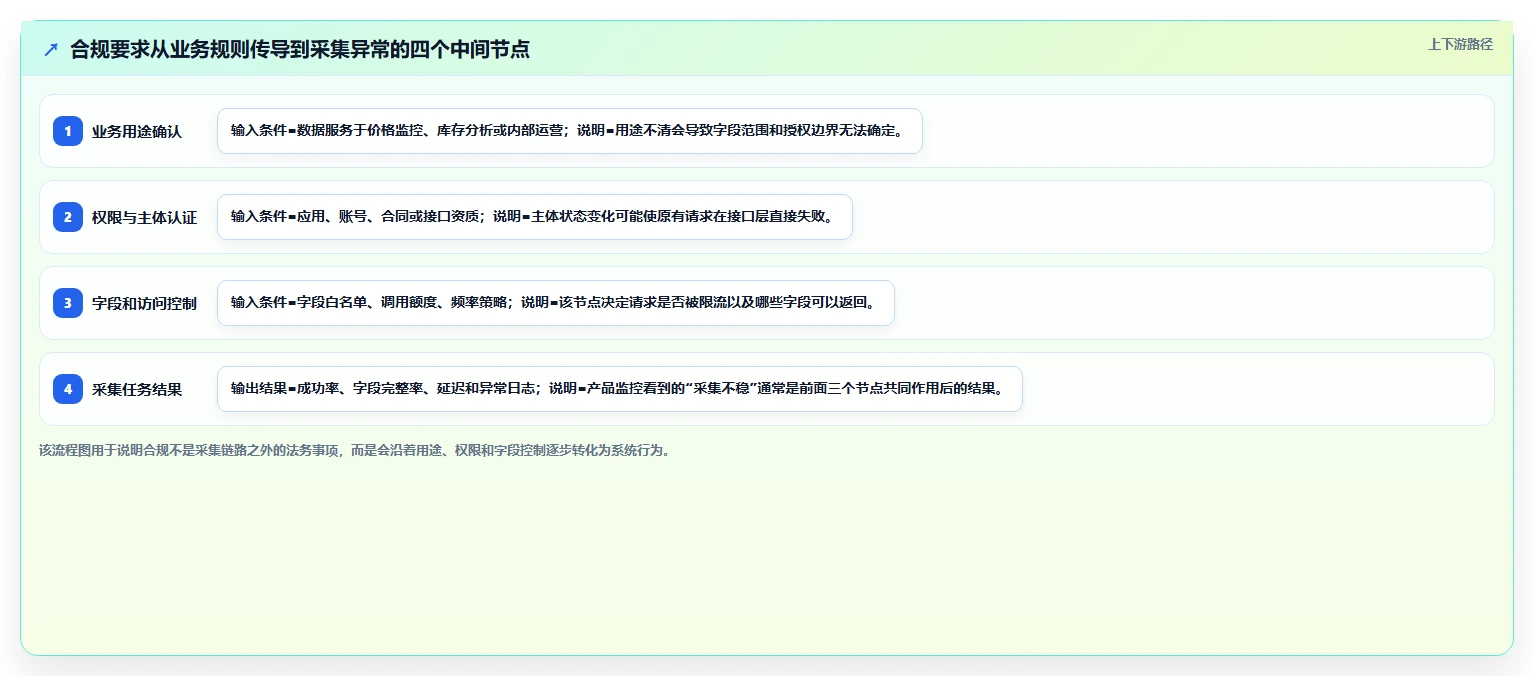Select the 业务用途确认 step label
This screenshot has width=1534, height=676.
137,131
